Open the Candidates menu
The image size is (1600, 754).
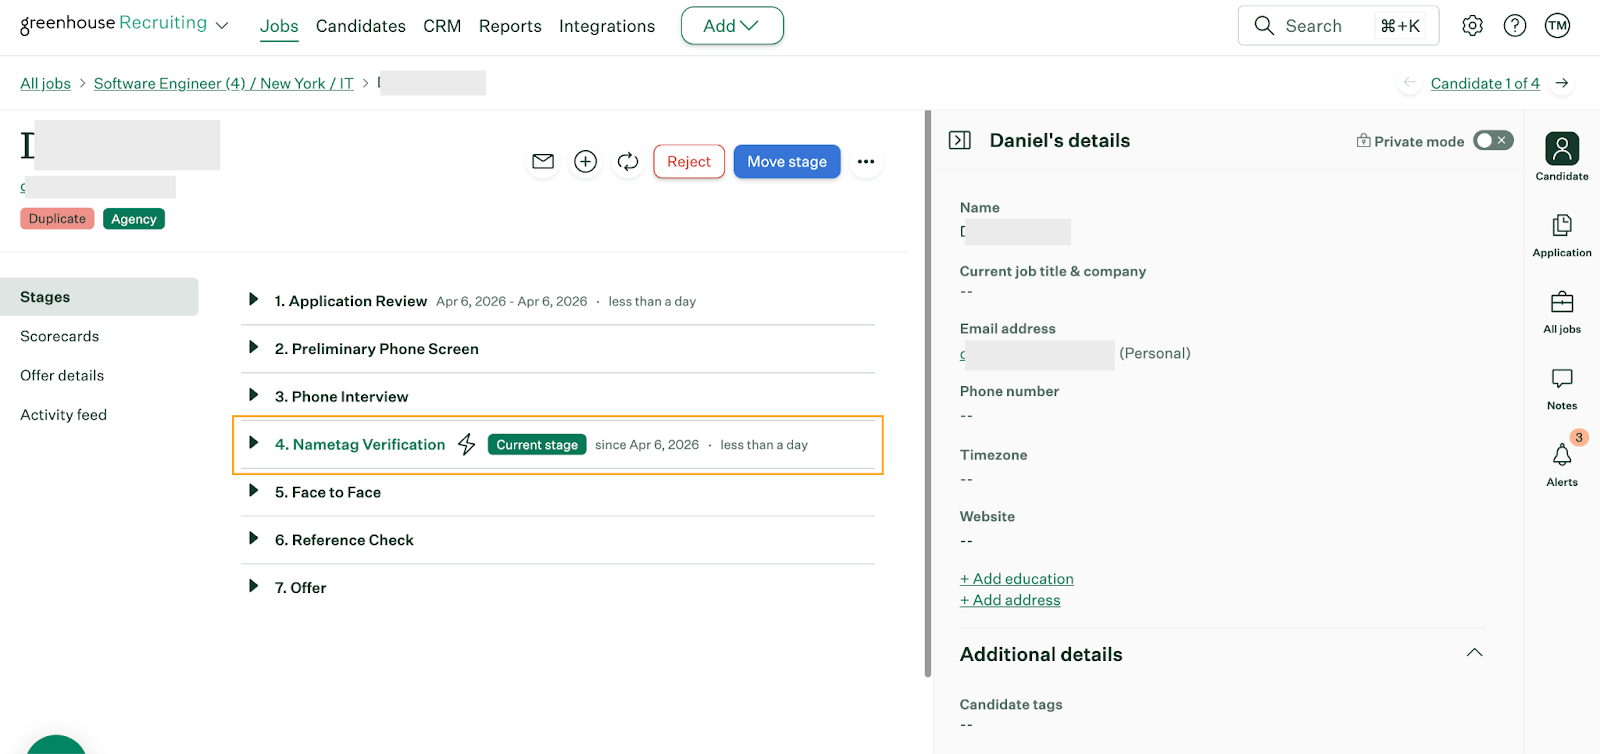pos(360,26)
